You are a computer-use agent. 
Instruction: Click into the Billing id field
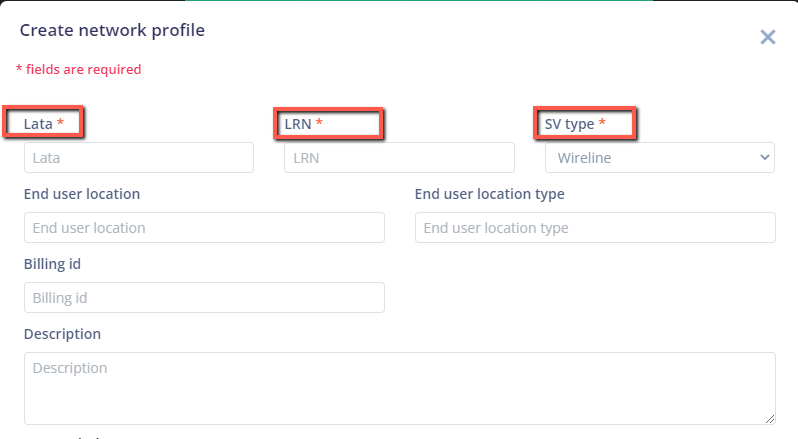[x=204, y=298]
